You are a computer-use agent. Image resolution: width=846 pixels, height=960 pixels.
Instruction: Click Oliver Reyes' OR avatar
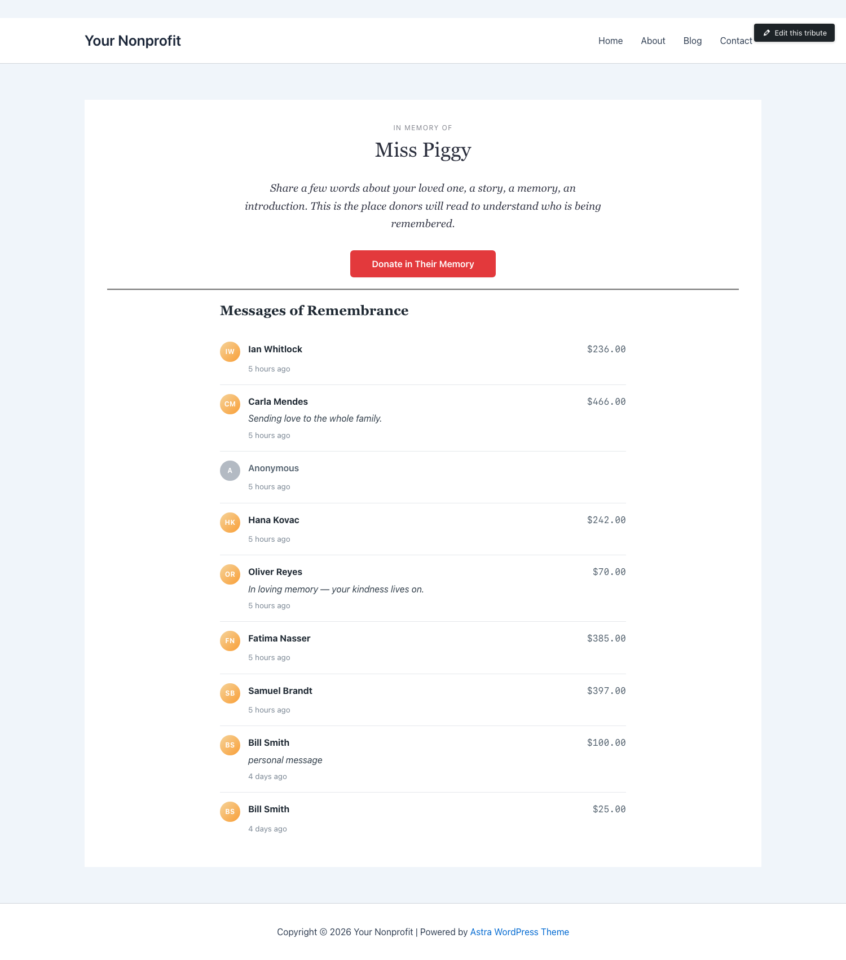[230, 574]
